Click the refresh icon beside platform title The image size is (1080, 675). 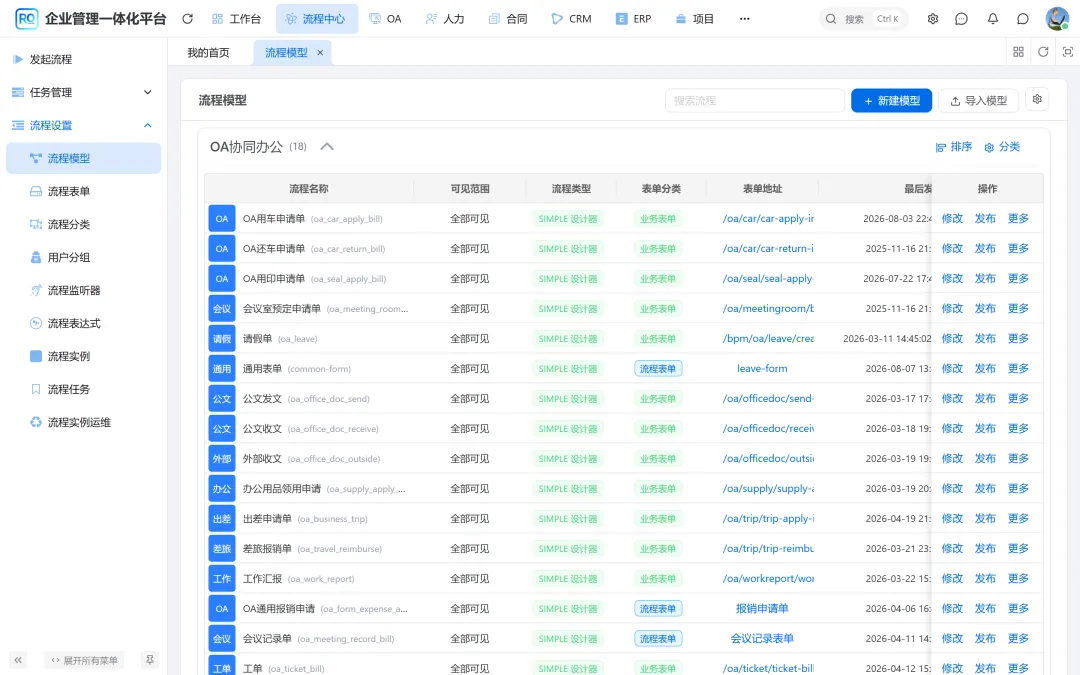187,19
